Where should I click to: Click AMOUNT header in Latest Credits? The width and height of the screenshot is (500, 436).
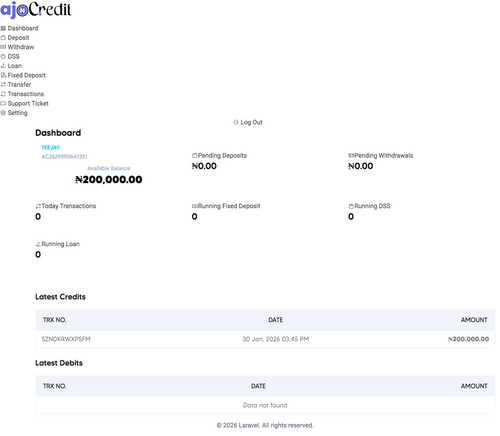pos(474,320)
